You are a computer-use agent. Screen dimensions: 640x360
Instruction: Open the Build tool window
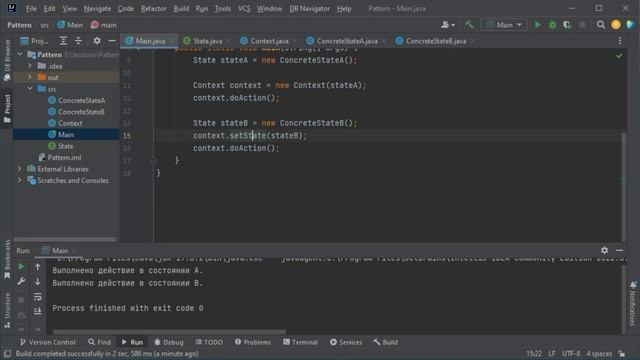tap(385, 342)
